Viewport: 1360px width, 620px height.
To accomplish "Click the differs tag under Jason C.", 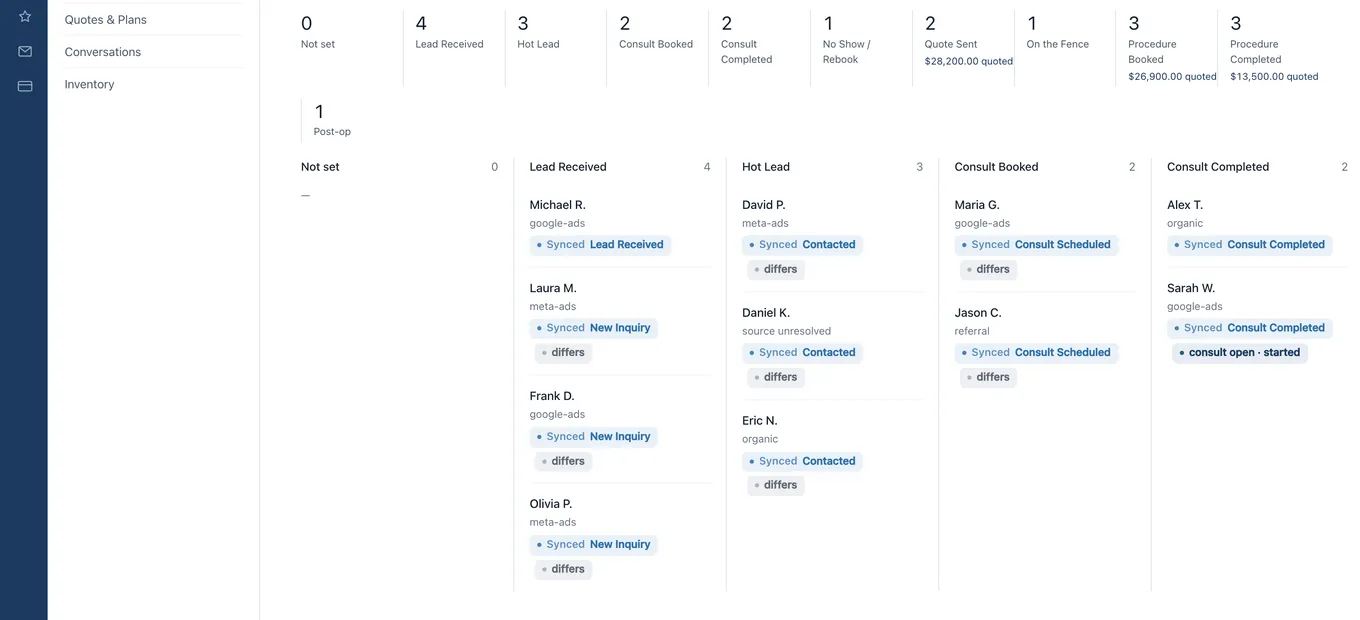I will (x=988, y=377).
